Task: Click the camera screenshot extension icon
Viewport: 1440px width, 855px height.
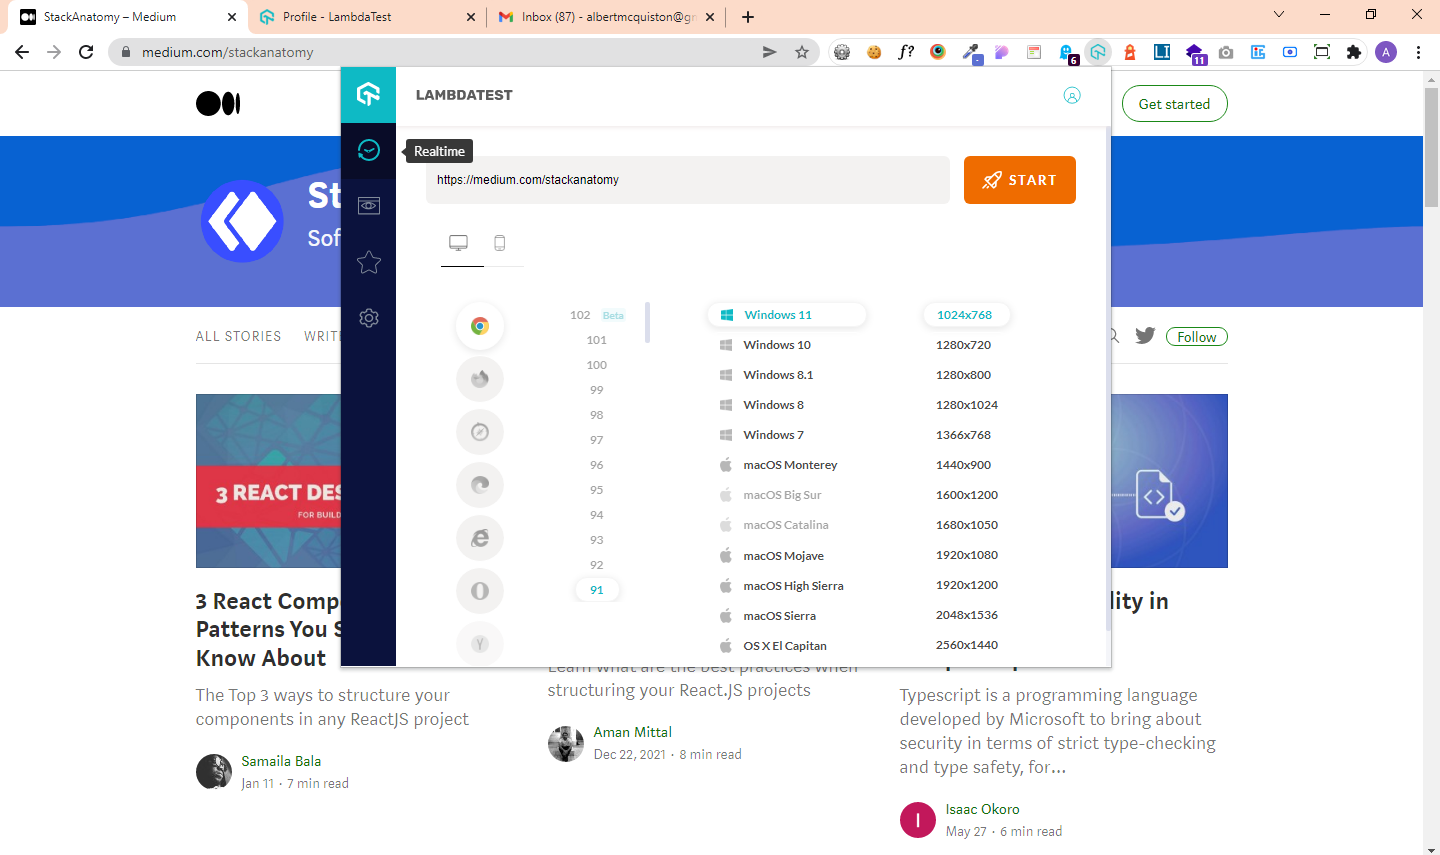Action: point(1226,52)
